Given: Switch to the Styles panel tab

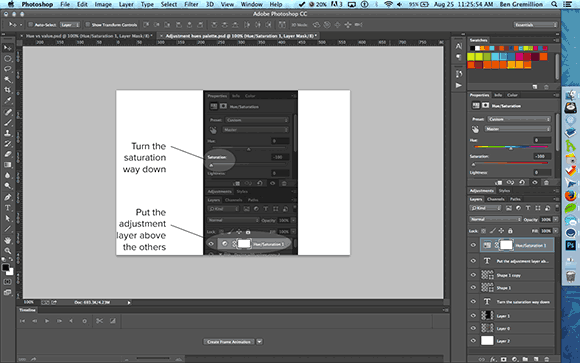Looking at the screenshot, I should [504, 191].
